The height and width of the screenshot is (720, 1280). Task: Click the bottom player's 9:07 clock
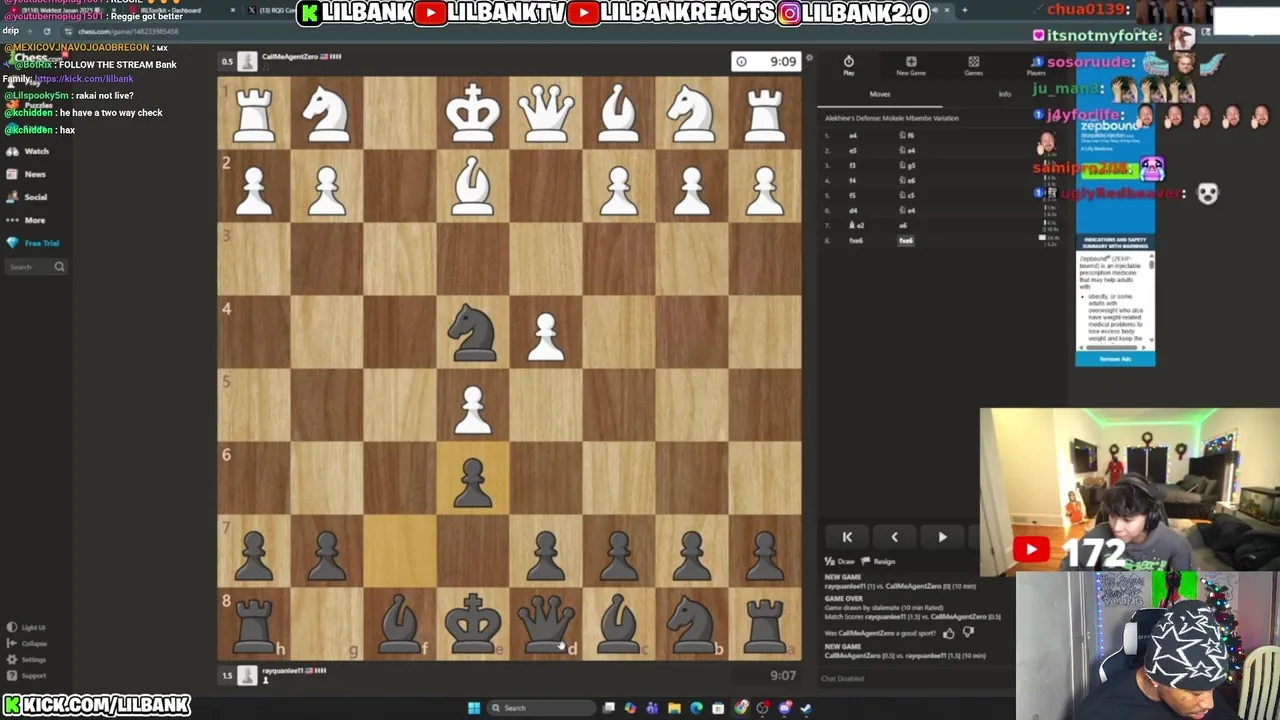coord(783,675)
